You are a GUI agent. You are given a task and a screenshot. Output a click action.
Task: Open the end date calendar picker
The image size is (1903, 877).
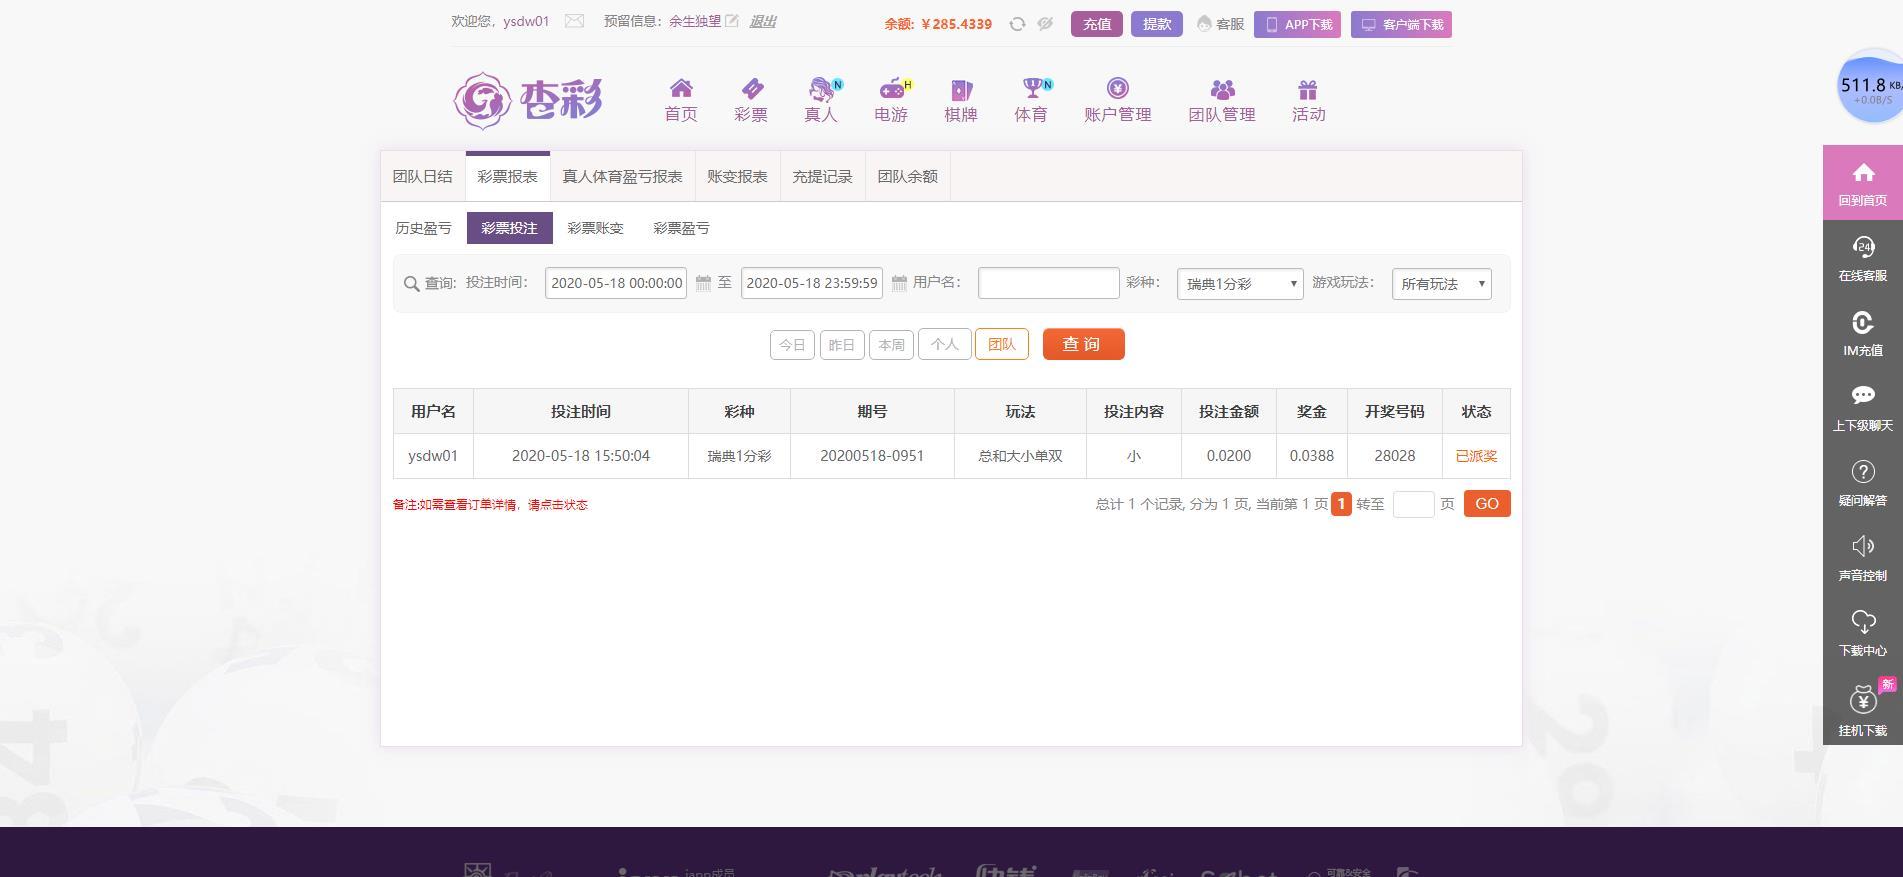899,283
